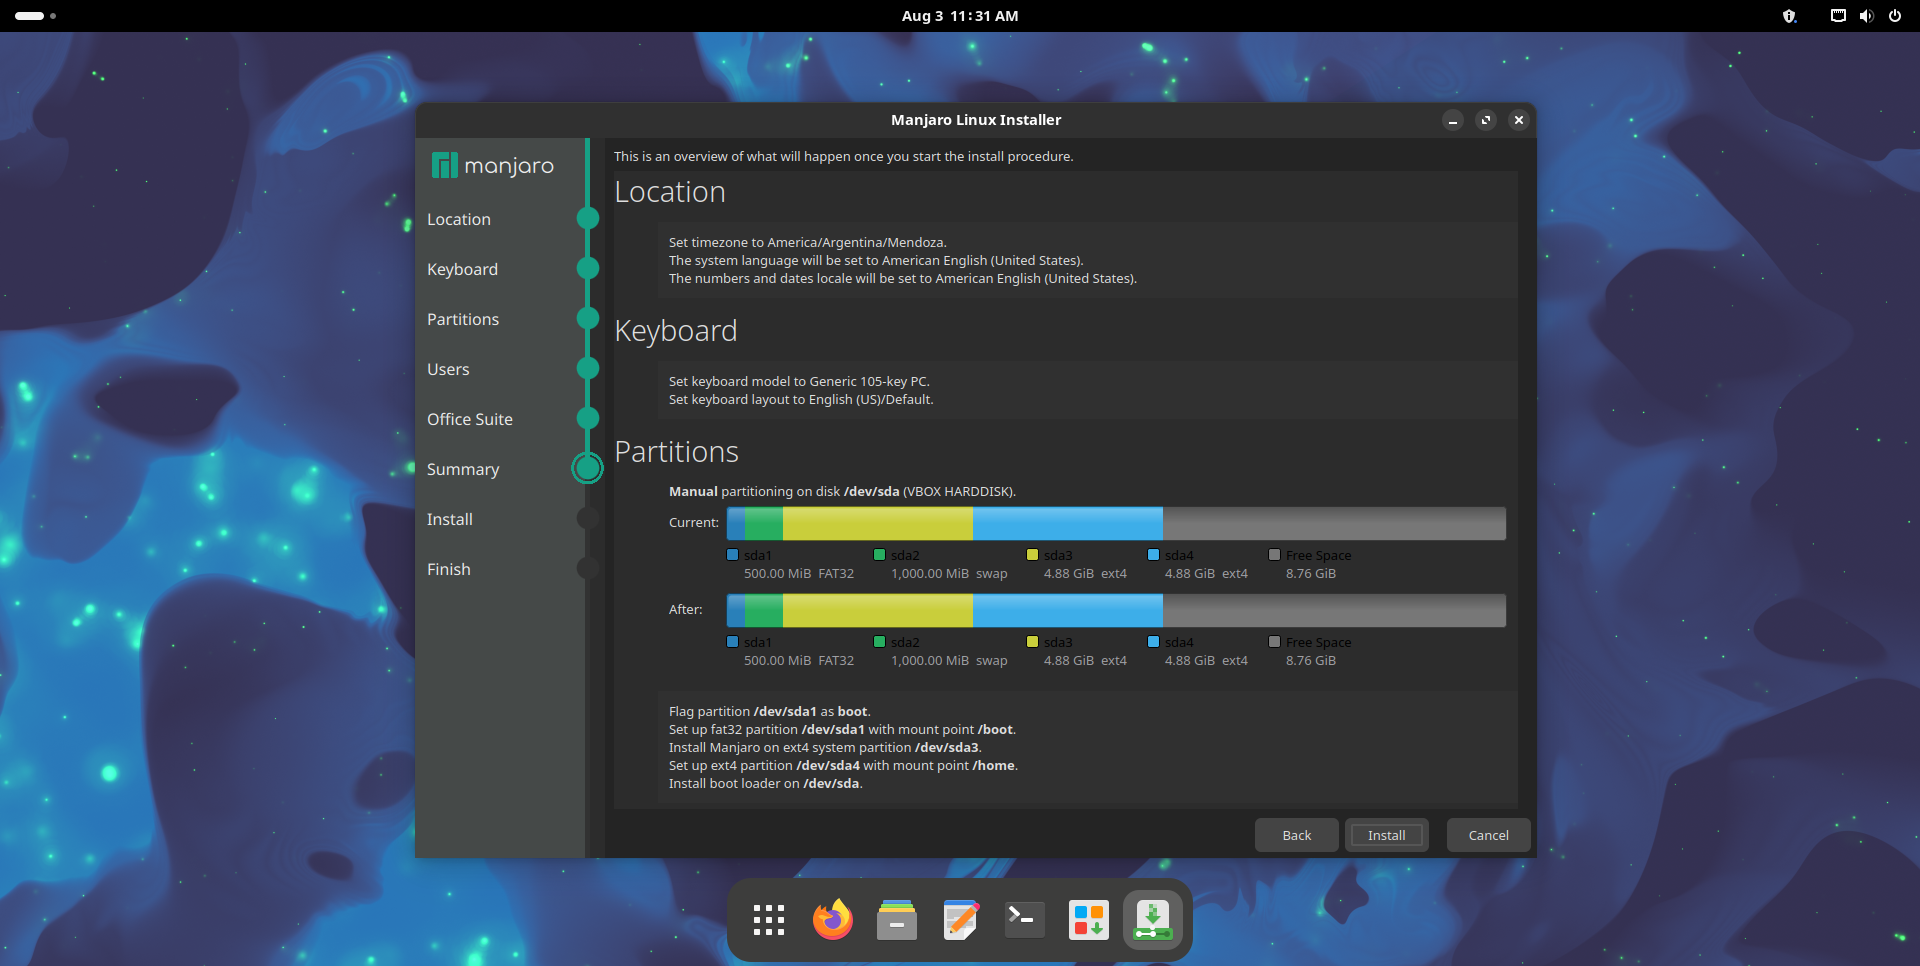Click yellow sda3 segment in Current bar

(878, 523)
